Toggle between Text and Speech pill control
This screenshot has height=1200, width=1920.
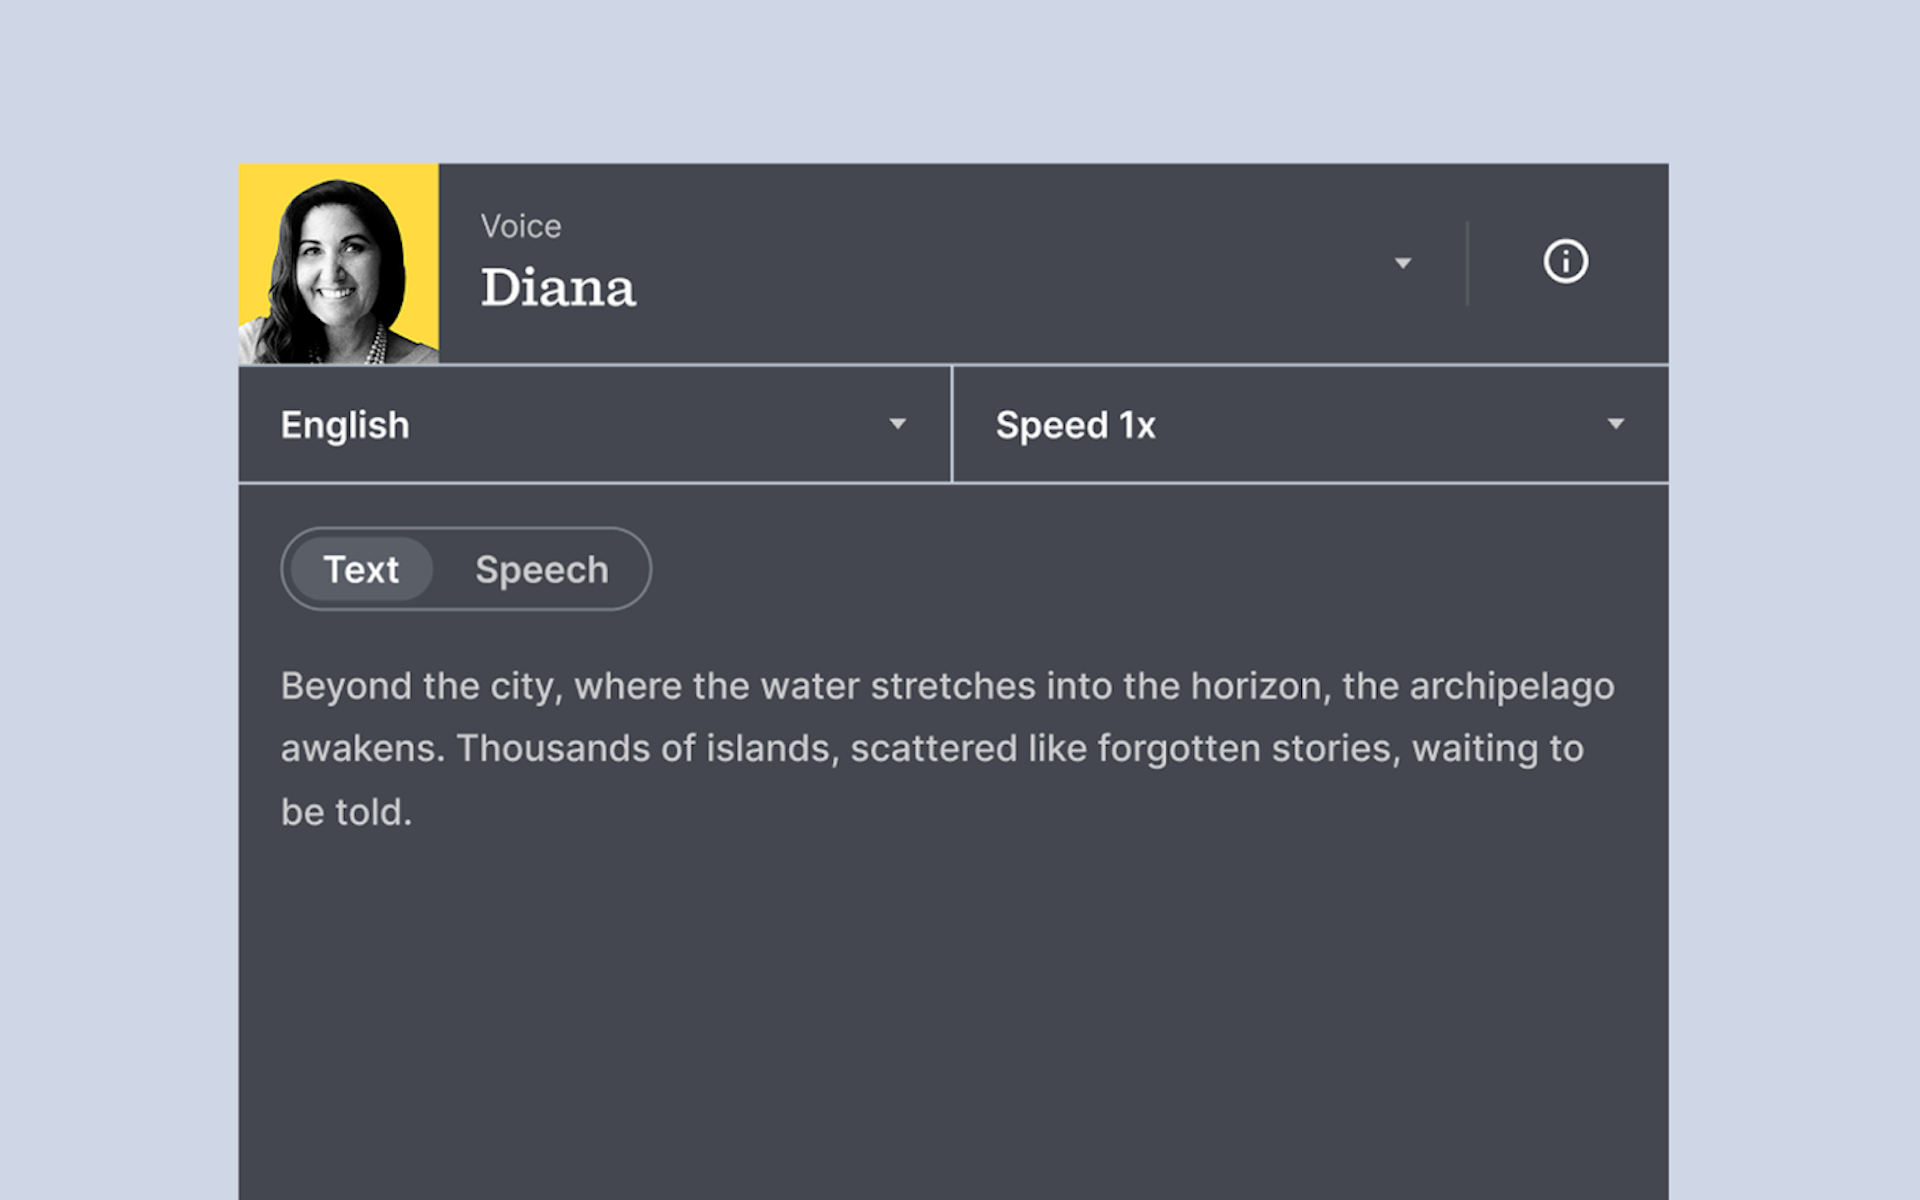pos(465,568)
